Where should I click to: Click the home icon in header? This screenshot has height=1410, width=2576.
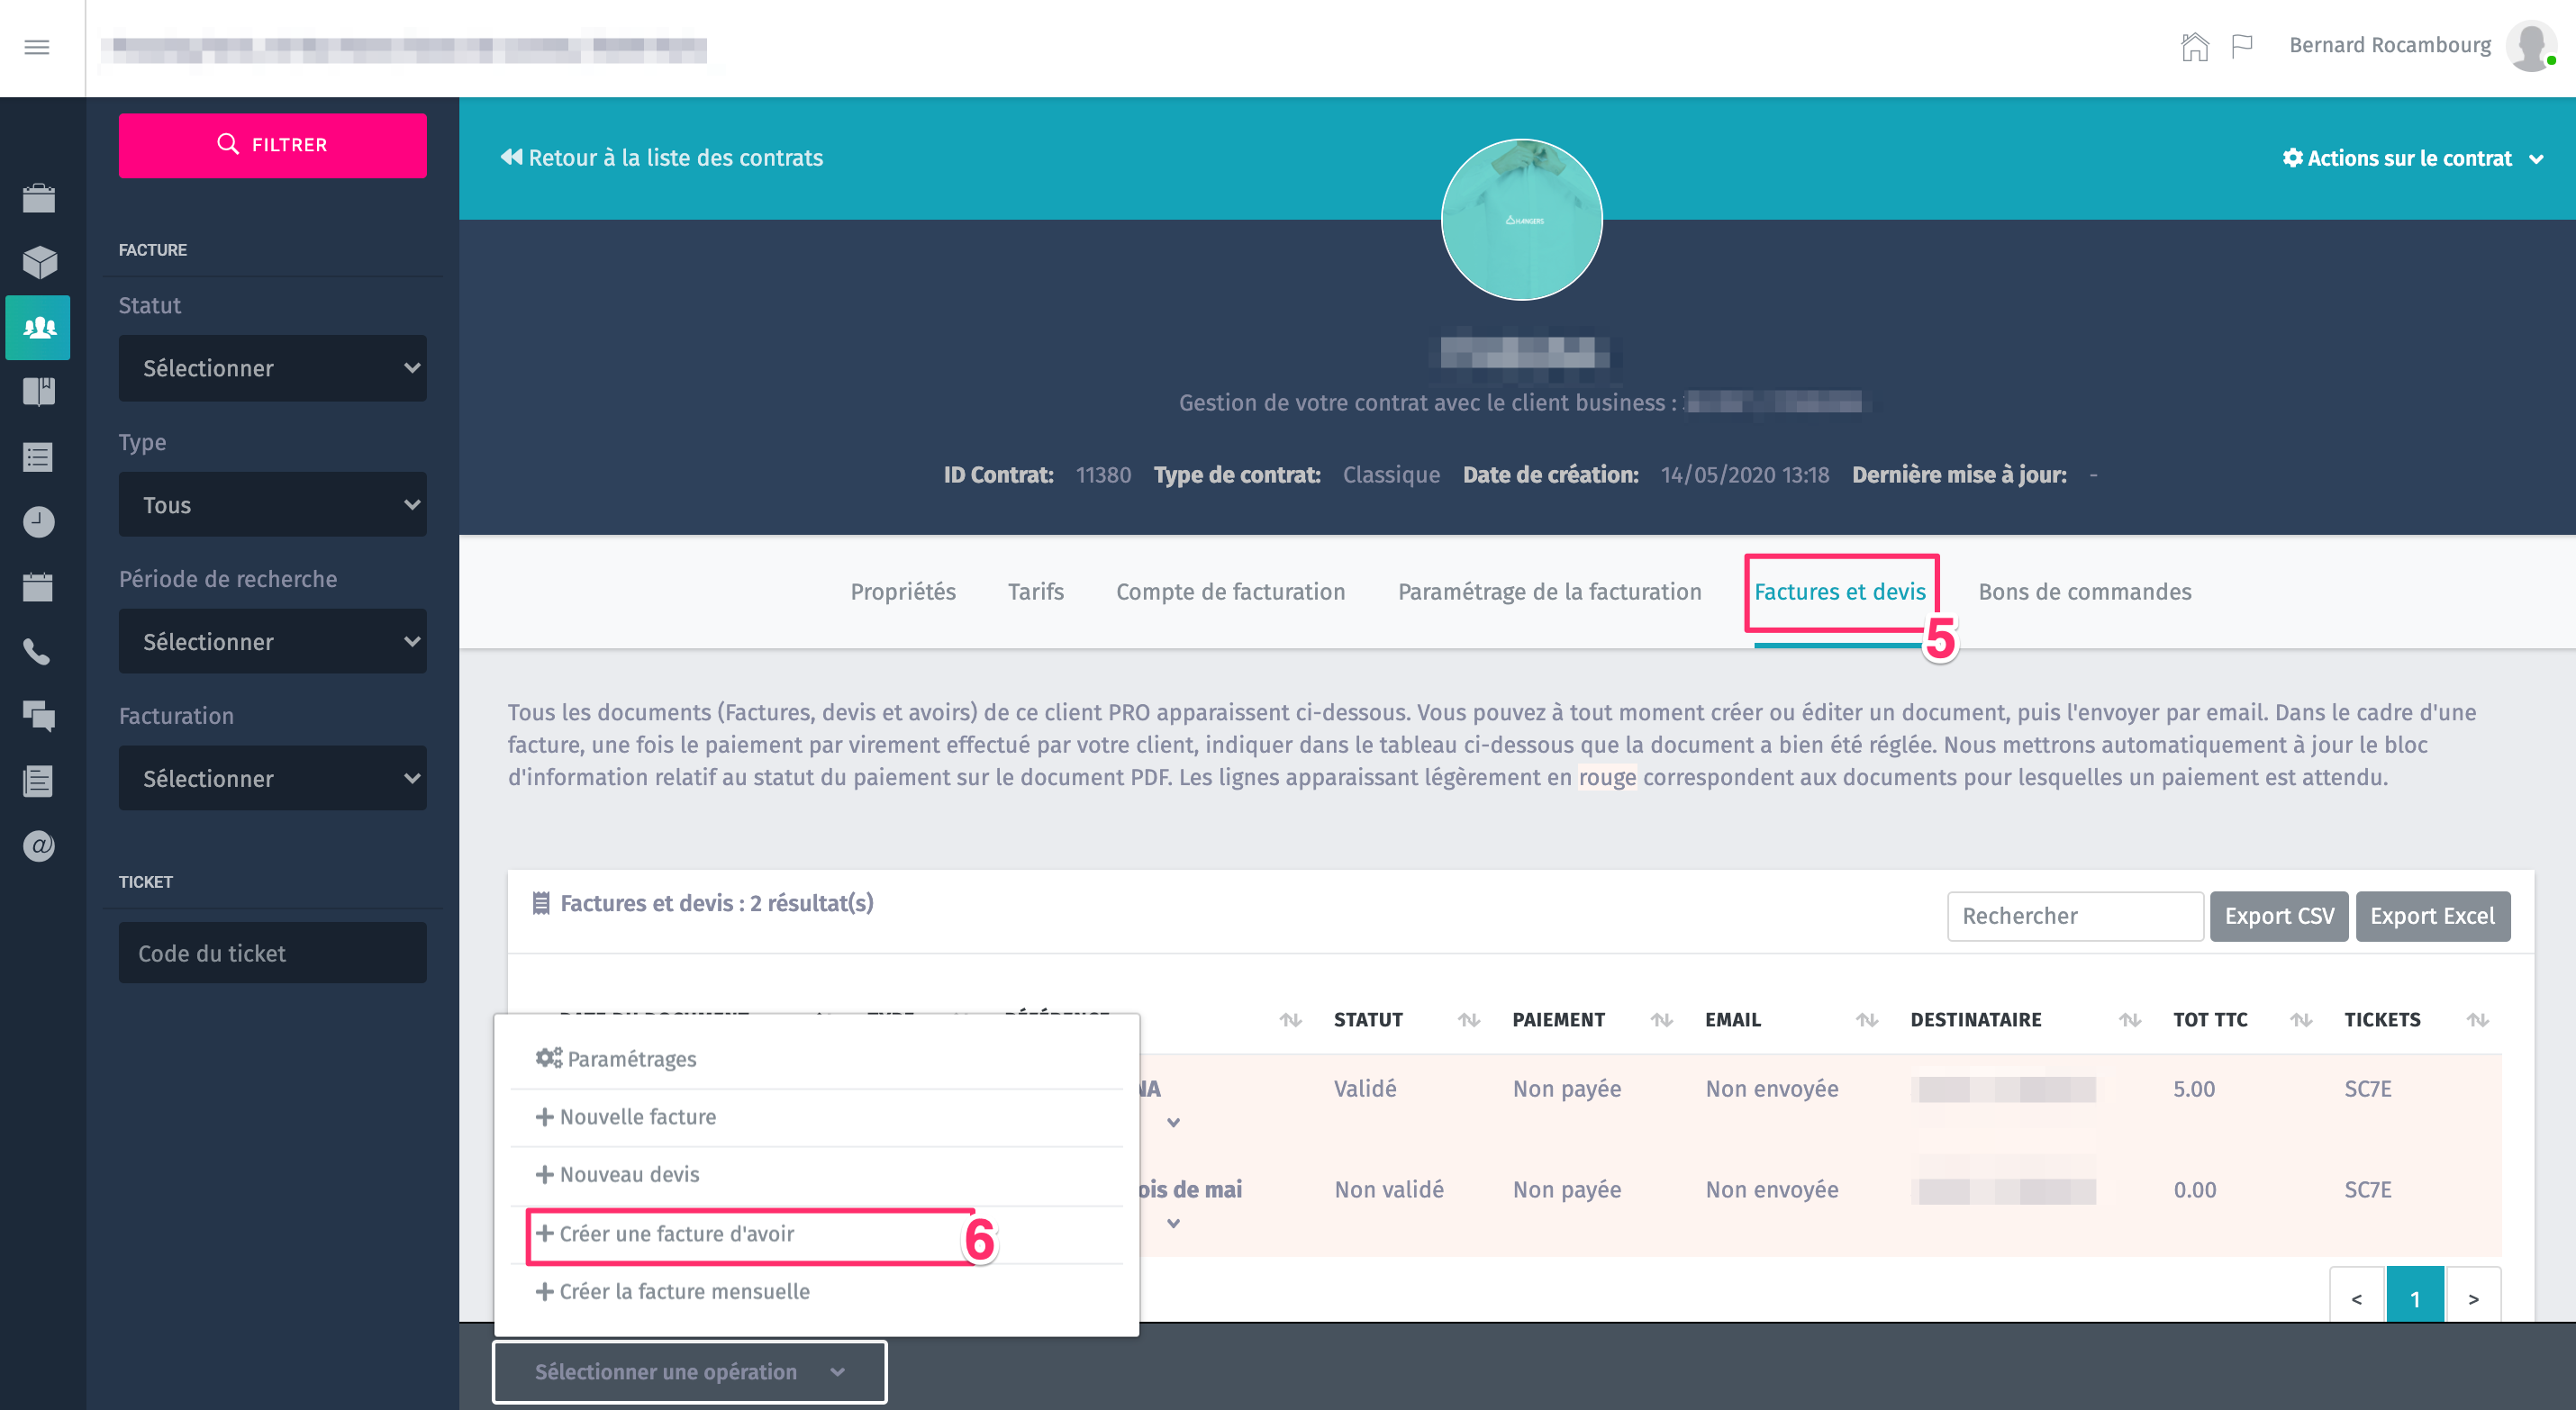coord(2194,46)
